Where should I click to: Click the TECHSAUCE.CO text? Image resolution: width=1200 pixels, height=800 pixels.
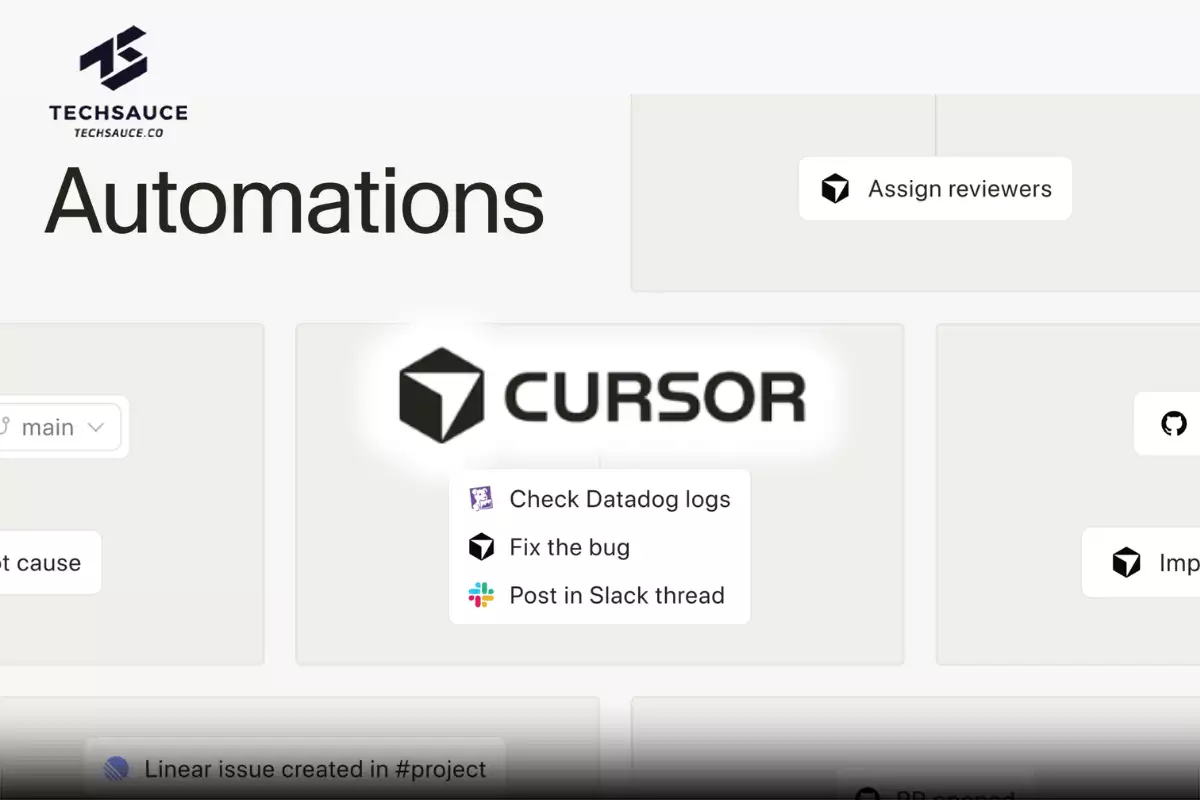[118, 132]
